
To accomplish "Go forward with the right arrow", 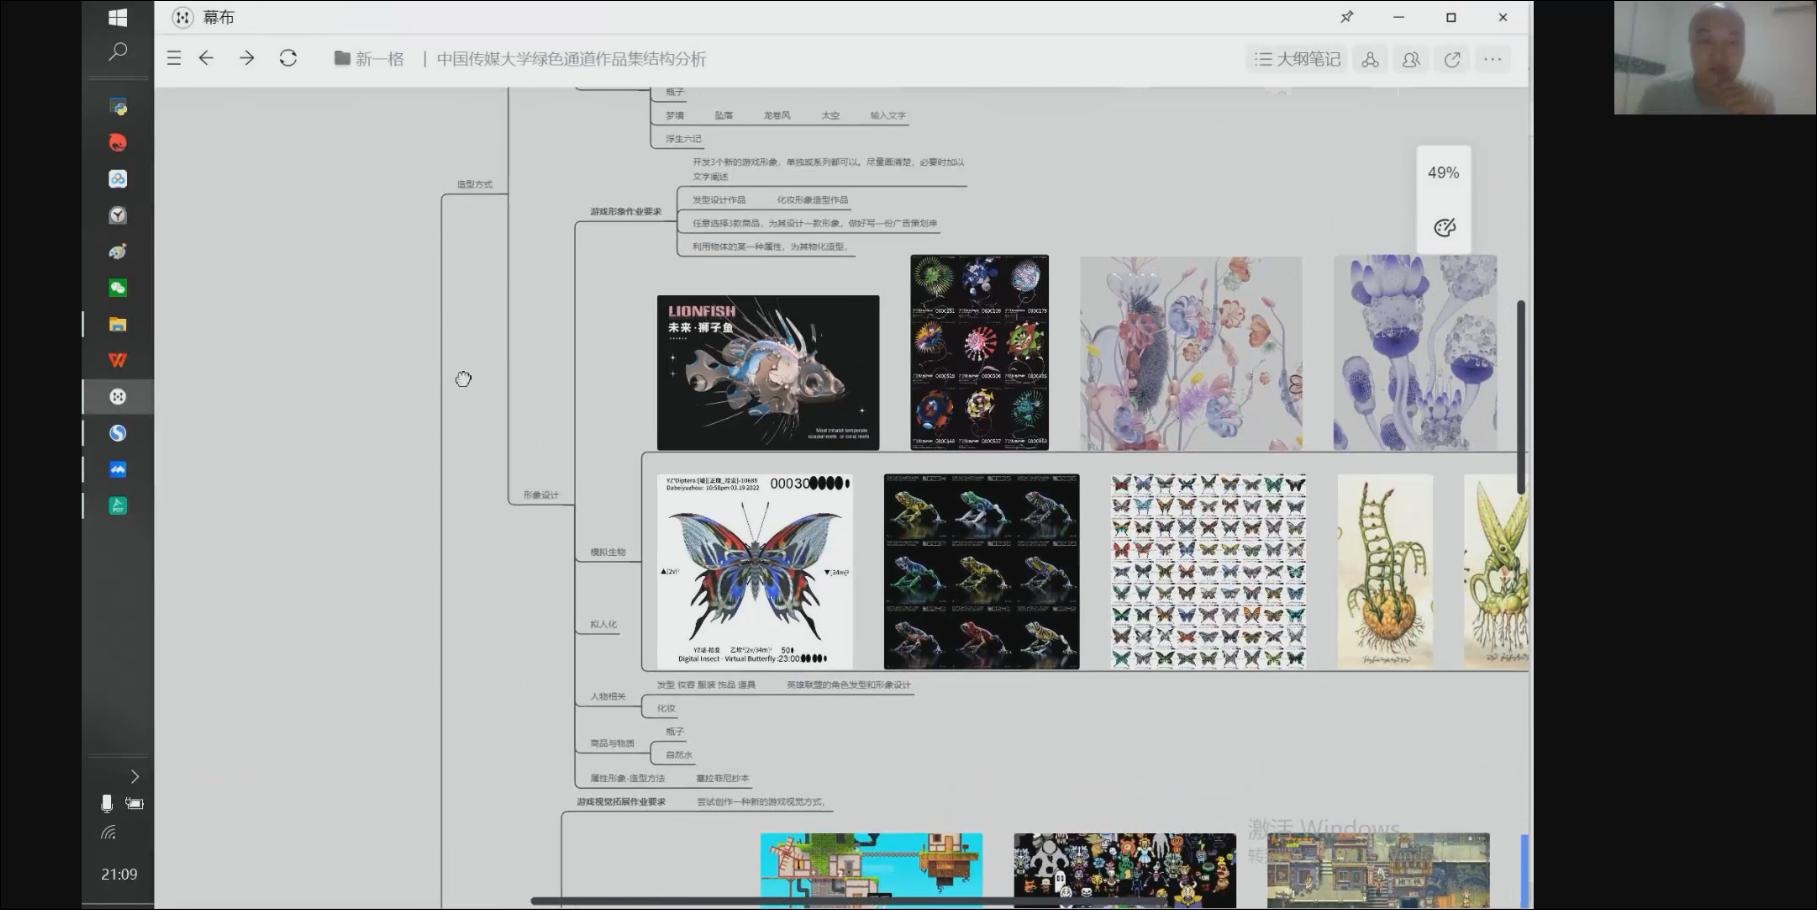I will point(247,59).
